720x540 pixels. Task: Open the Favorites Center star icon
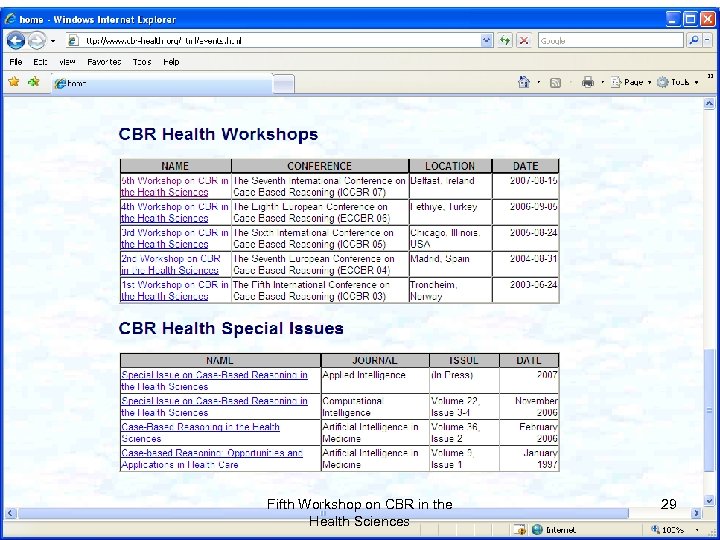(14, 82)
